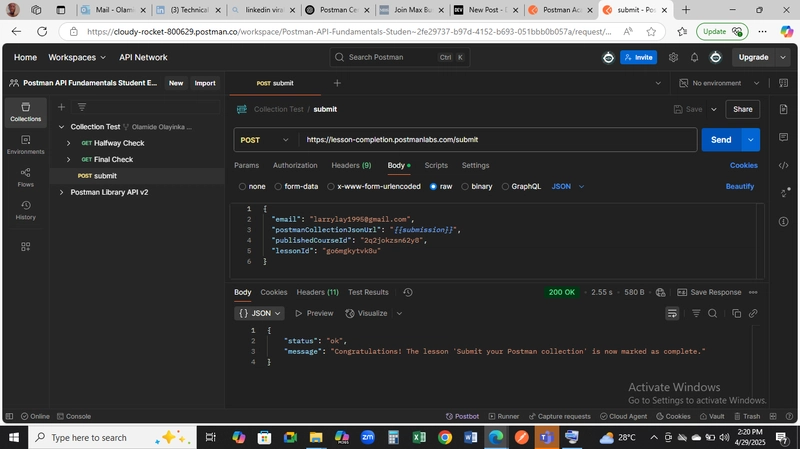Click the request URL input field
Screen dimensions: 800x449
click(497, 140)
